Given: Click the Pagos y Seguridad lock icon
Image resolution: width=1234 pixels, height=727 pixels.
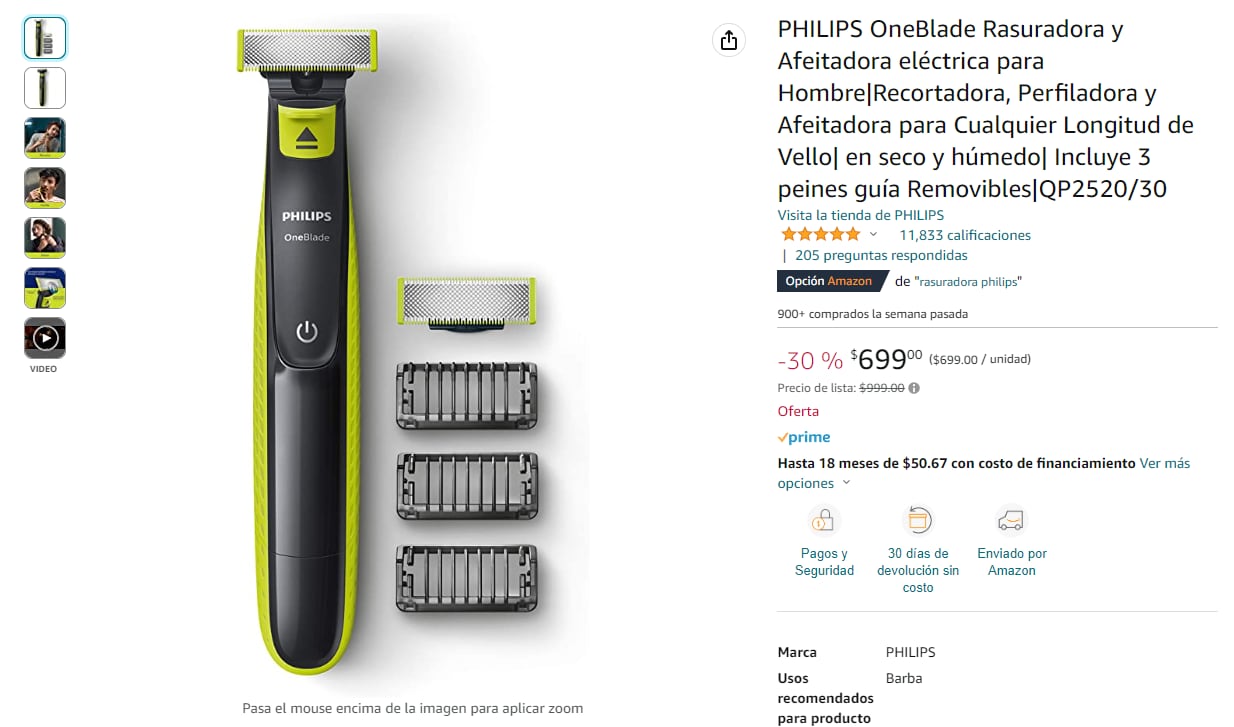Looking at the screenshot, I should point(824,520).
